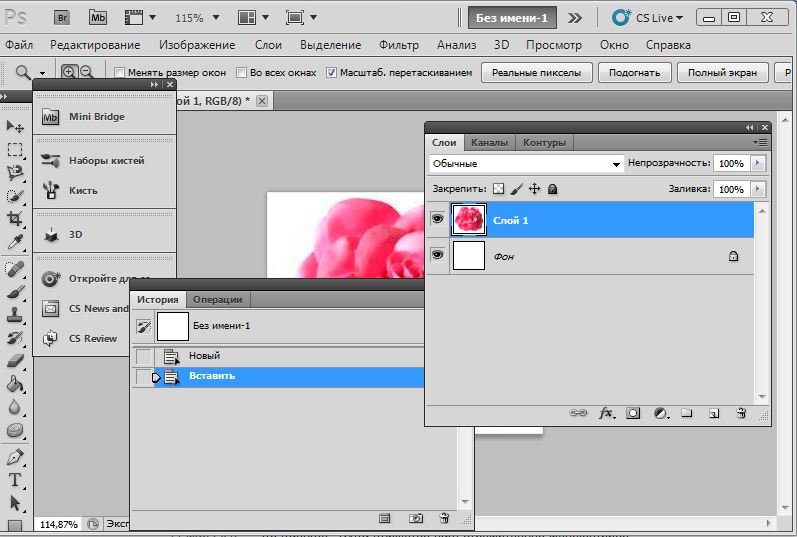Uncheck Масштаб. перетаскиванием checkbox

click(x=331, y=73)
